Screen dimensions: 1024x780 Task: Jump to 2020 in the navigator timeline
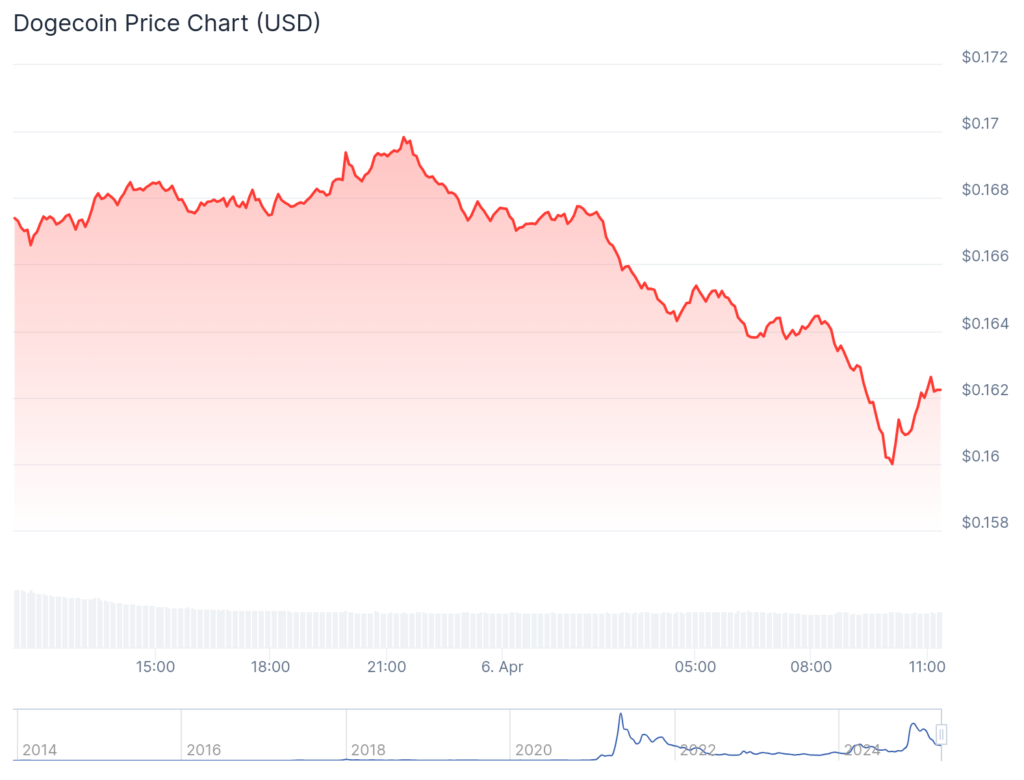532,750
